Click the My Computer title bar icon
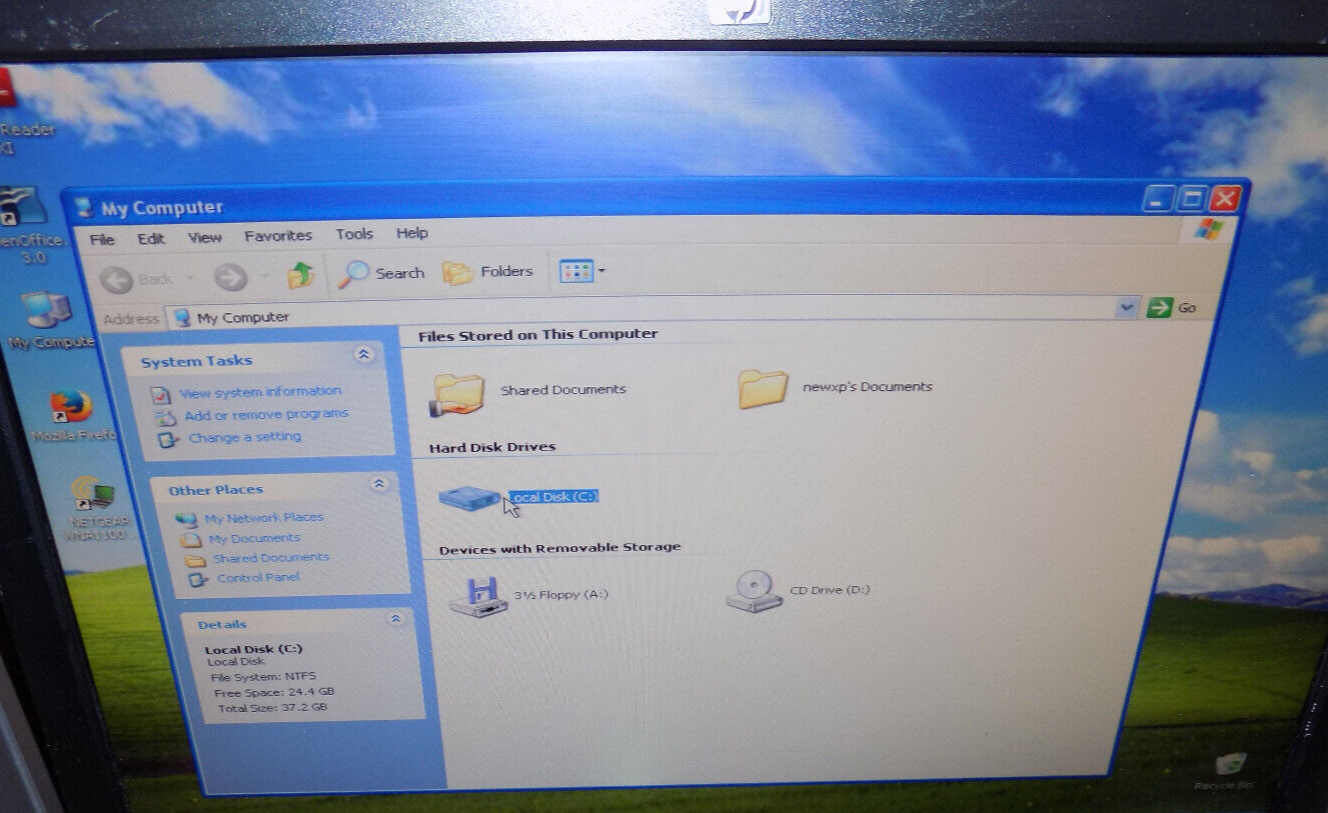This screenshot has height=813, width=1328. 84,208
